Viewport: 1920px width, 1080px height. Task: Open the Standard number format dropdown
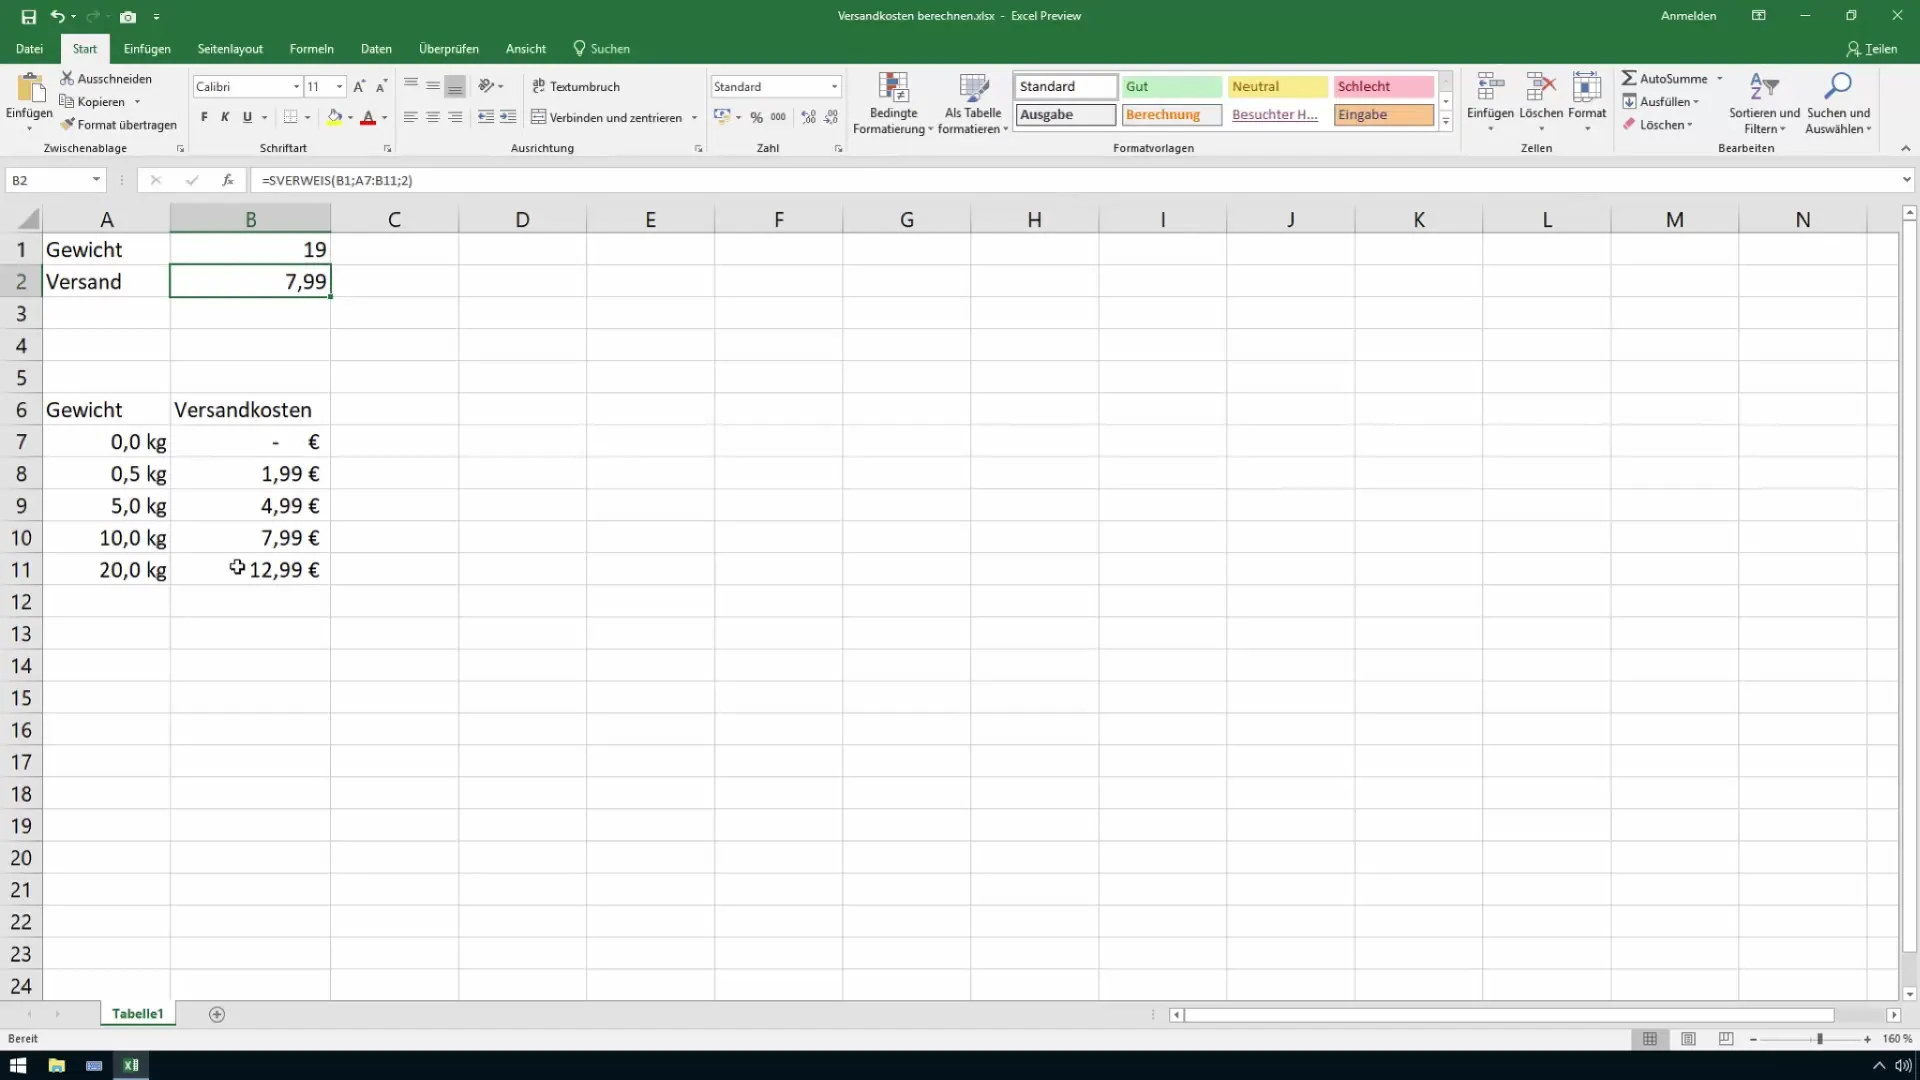click(x=834, y=87)
